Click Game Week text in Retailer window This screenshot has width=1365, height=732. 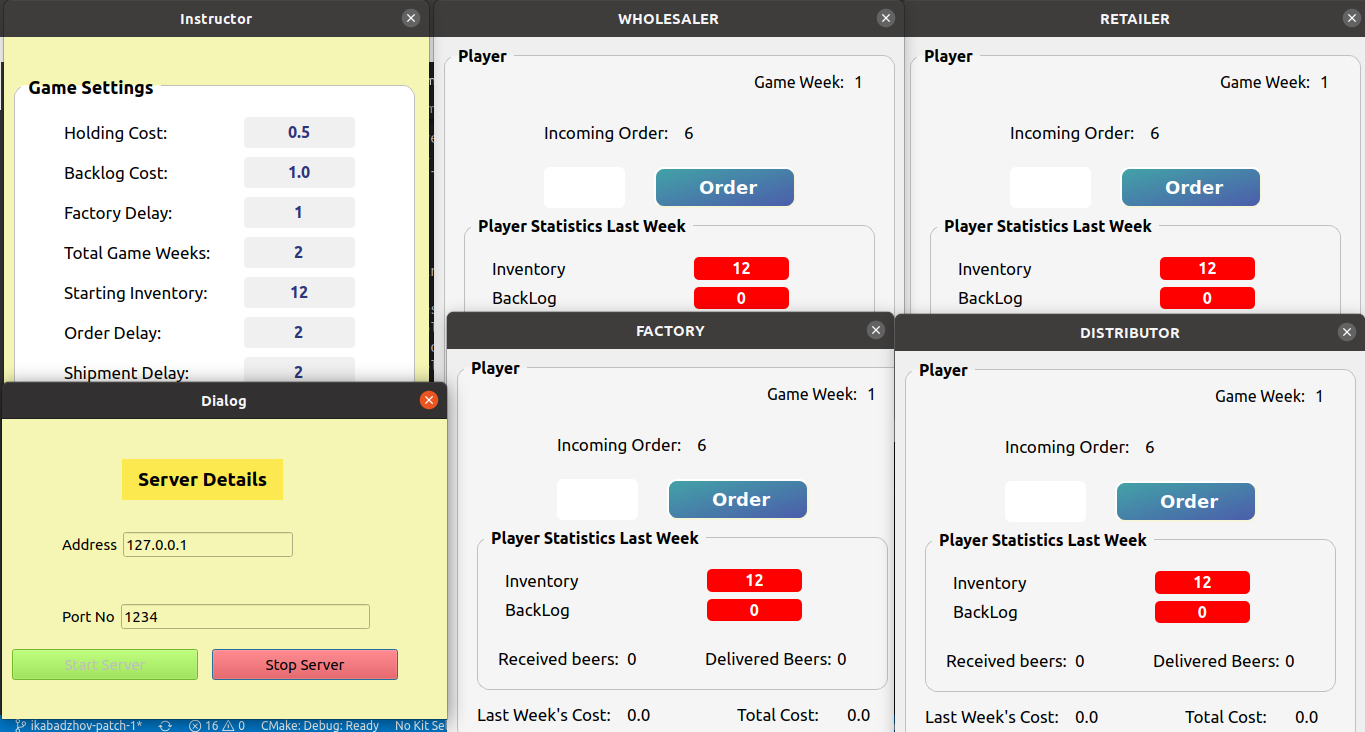point(1265,82)
